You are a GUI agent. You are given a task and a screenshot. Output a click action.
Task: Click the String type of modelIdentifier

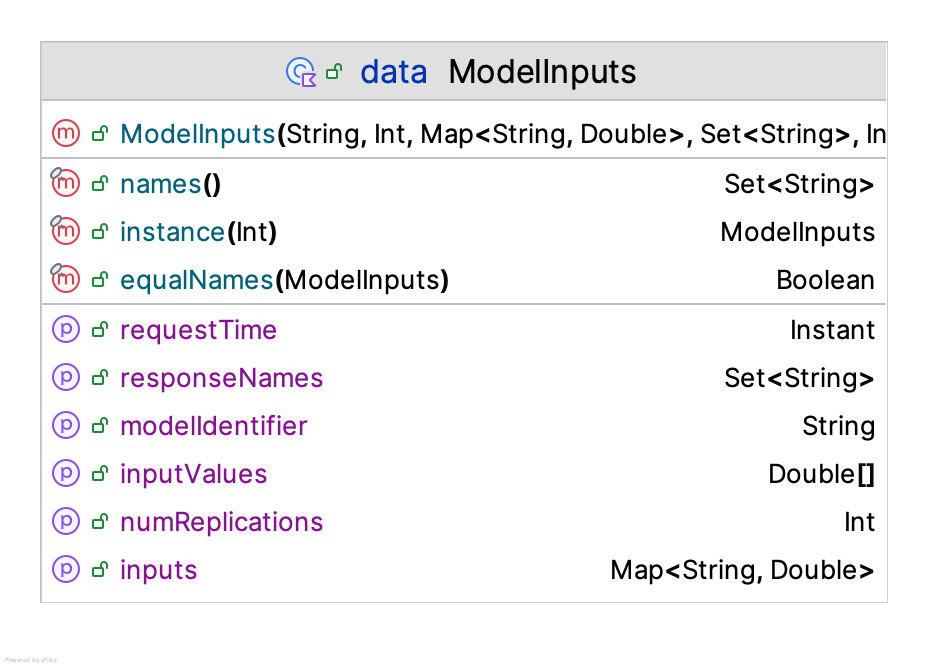pyautogui.click(x=839, y=426)
